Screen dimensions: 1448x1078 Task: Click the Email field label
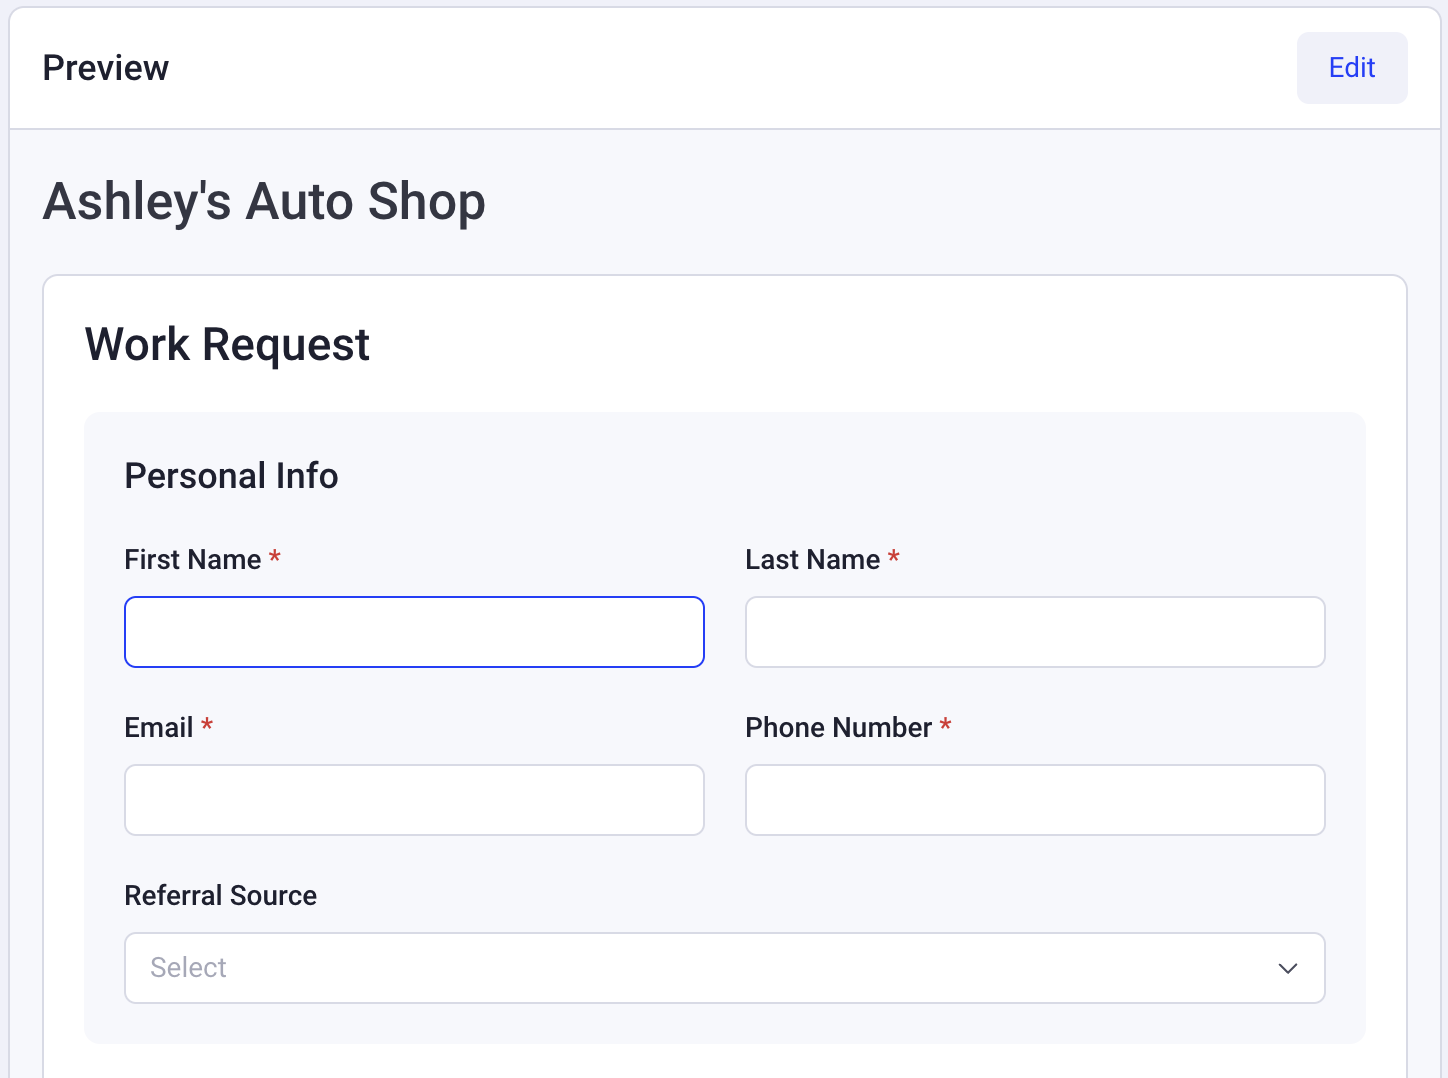[157, 727]
